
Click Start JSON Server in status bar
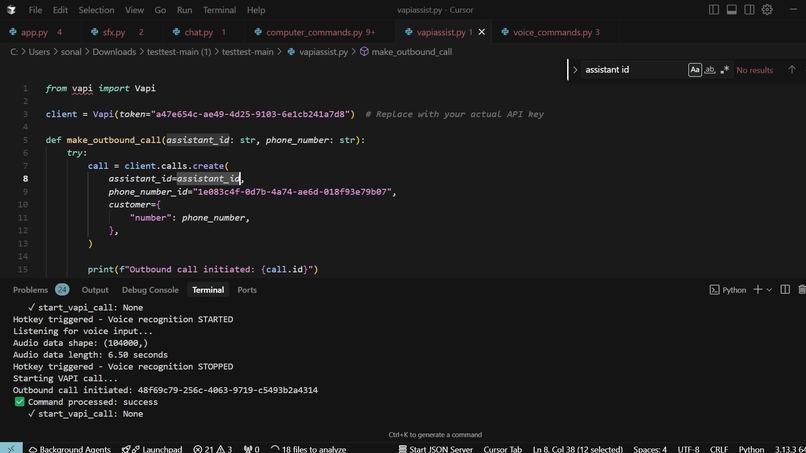point(435,449)
